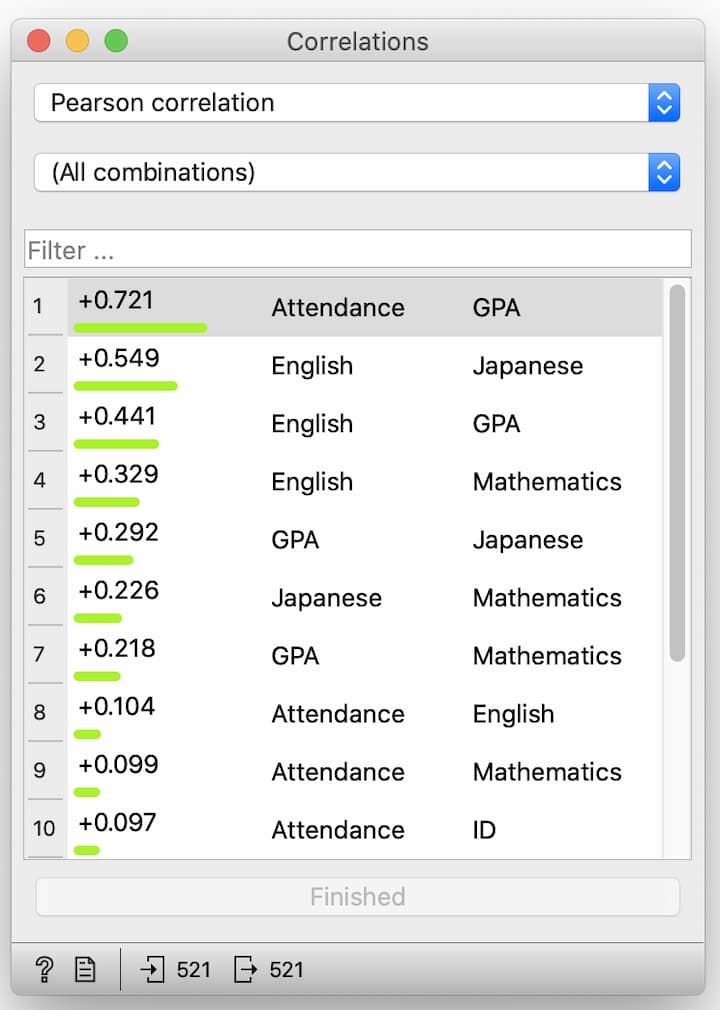Select the English and Mathematics row
The image size is (720, 1010).
click(x=364, y=482)
